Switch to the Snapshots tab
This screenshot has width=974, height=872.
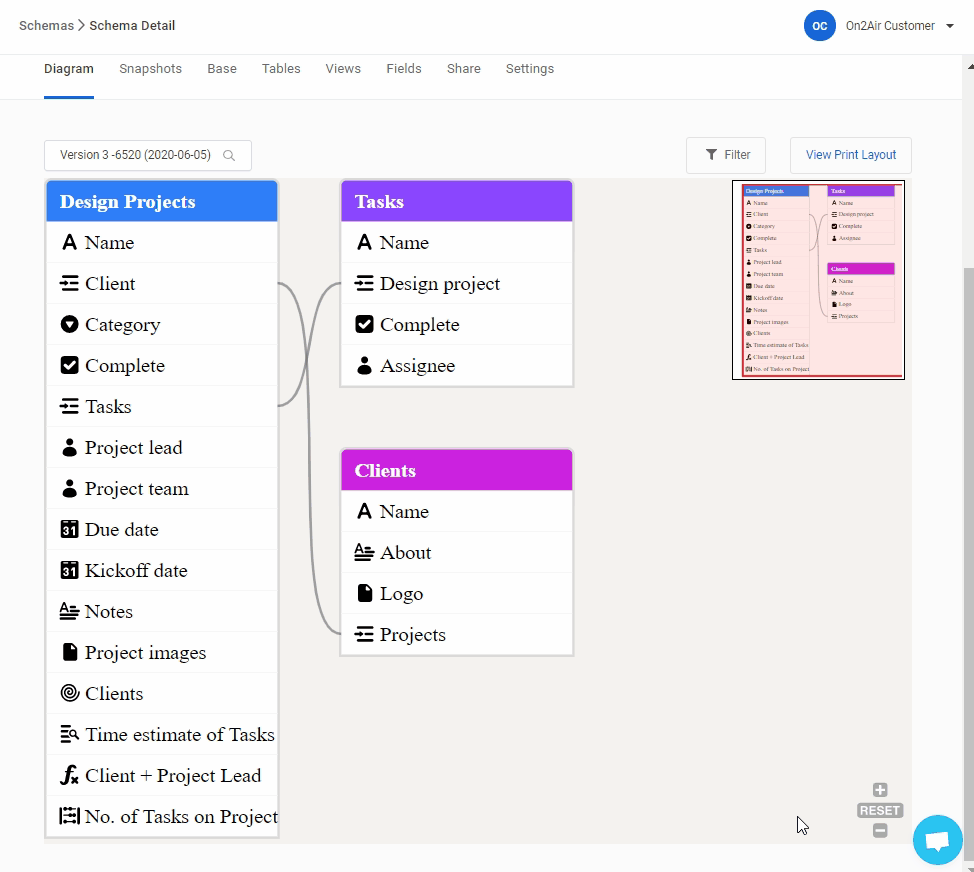pos(150,69)
